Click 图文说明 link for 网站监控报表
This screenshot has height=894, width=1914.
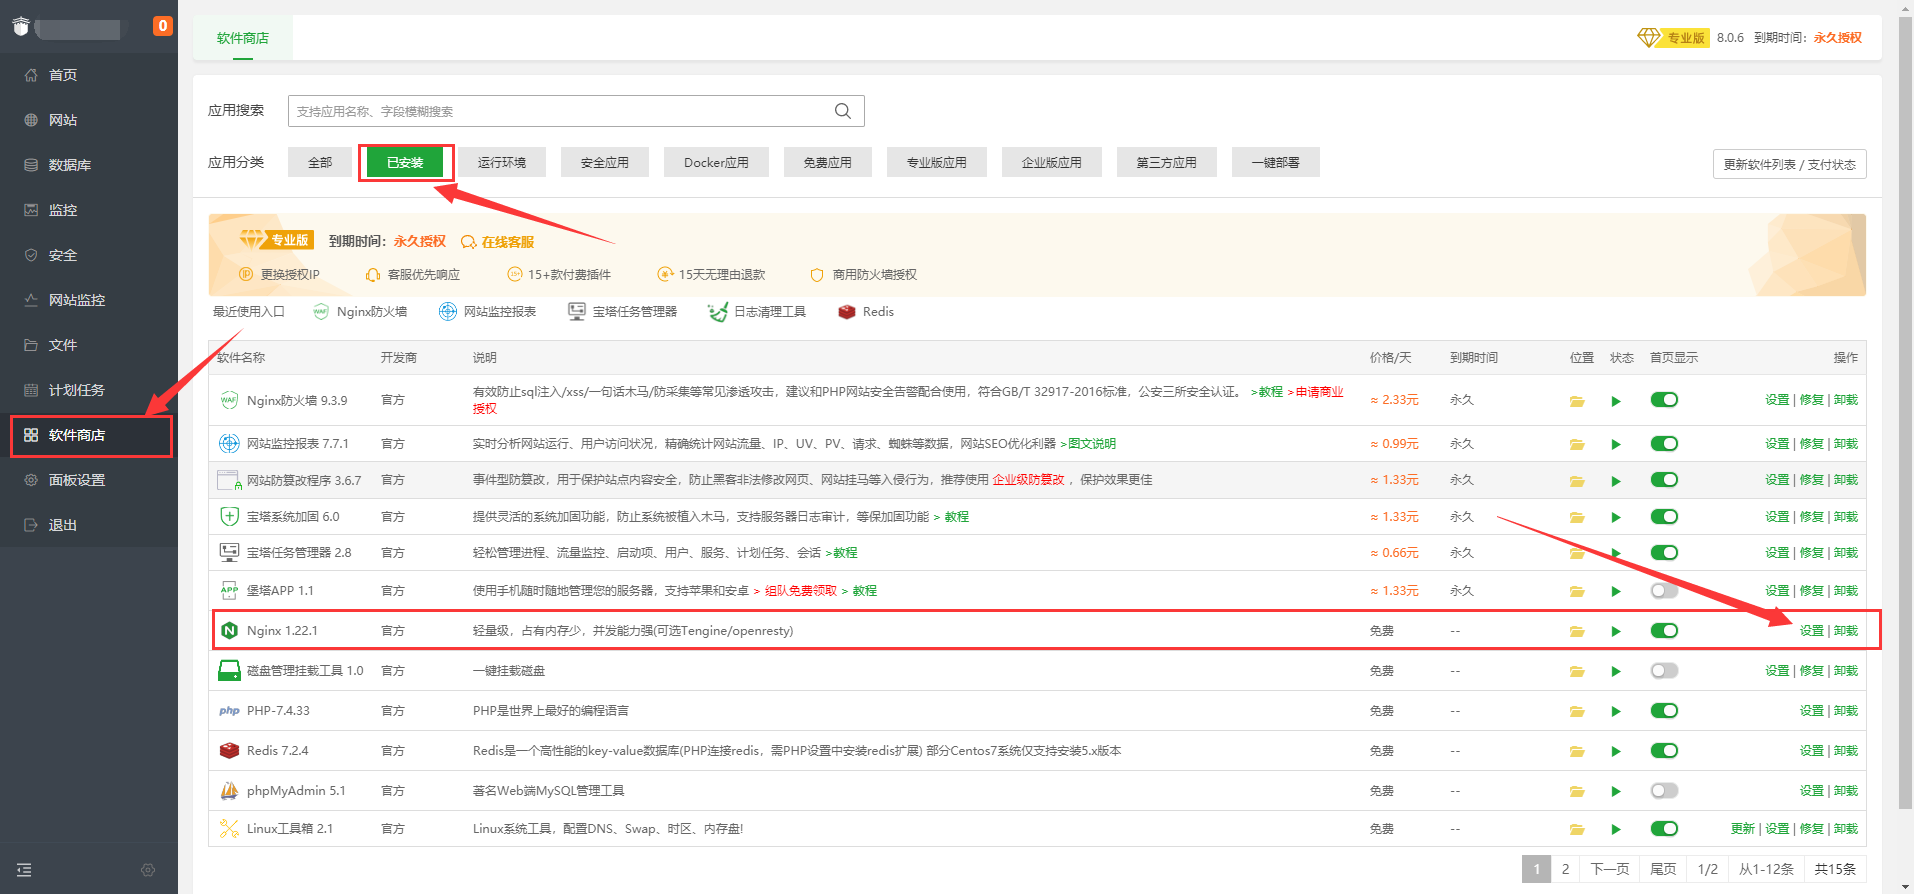click(x=1092, y=444)
